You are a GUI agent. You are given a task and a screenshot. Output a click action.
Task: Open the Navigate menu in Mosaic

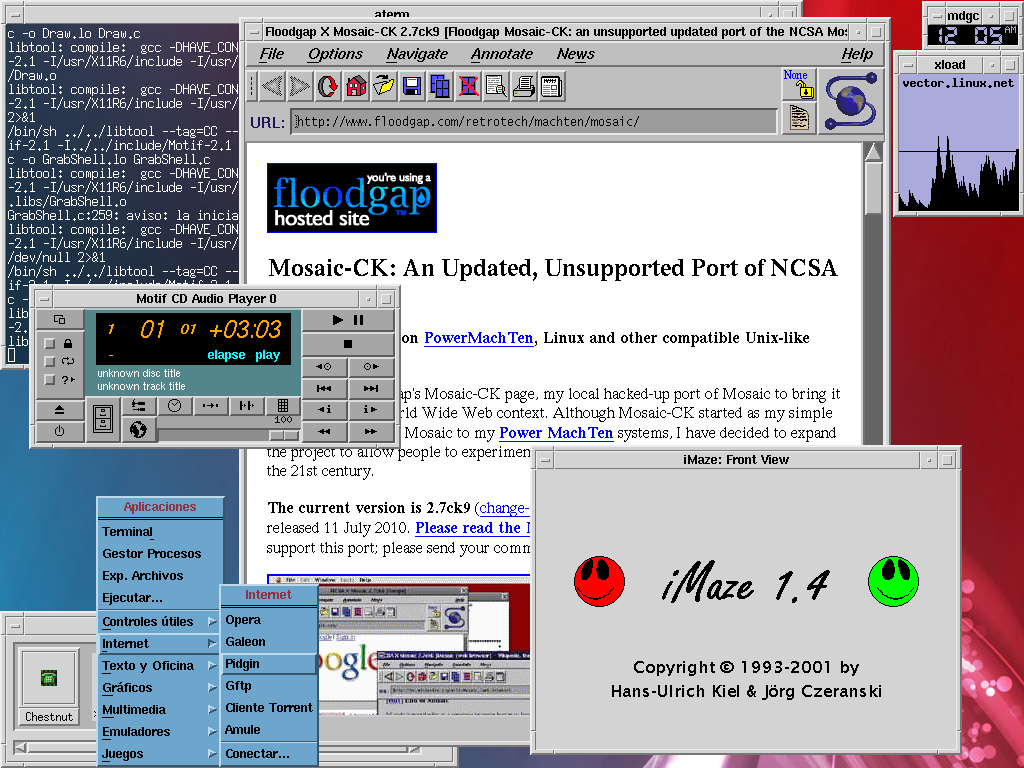pos(417,54)
